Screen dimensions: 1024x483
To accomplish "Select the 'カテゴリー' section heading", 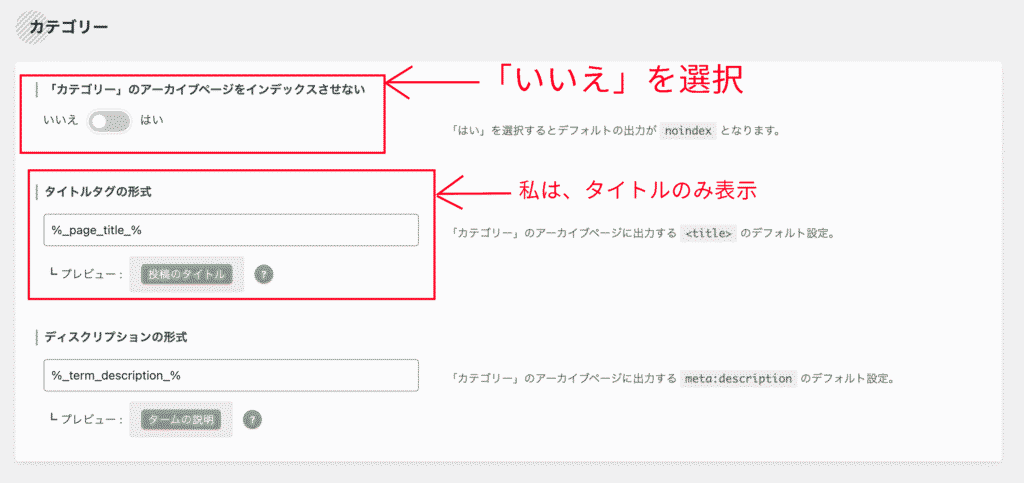I will (x=69, y=25).
